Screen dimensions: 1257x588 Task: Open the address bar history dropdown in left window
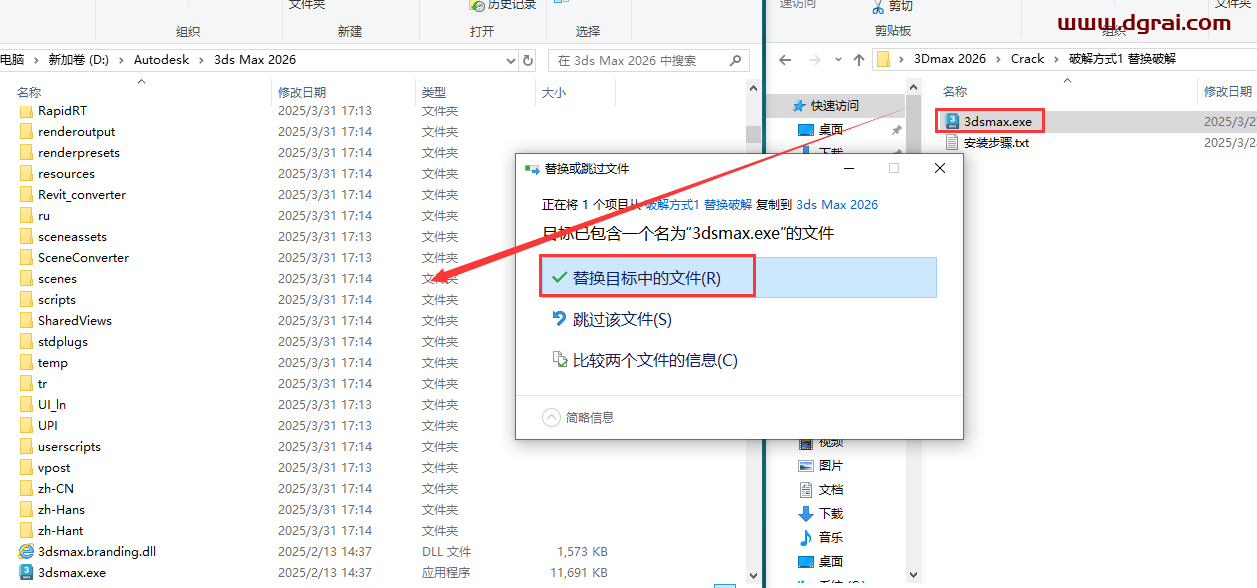pos(512,60)
